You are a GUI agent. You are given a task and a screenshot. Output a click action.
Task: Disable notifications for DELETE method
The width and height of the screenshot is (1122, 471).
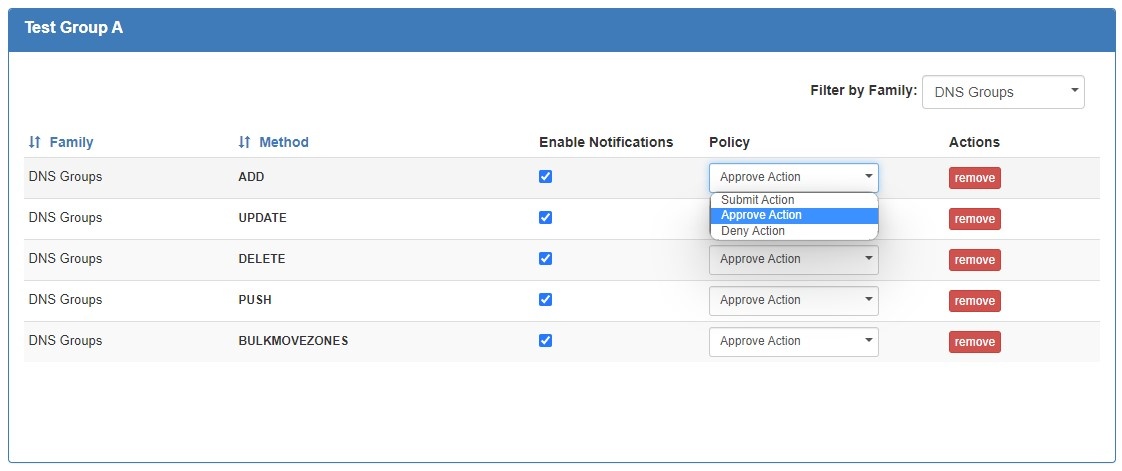point(545,259)
